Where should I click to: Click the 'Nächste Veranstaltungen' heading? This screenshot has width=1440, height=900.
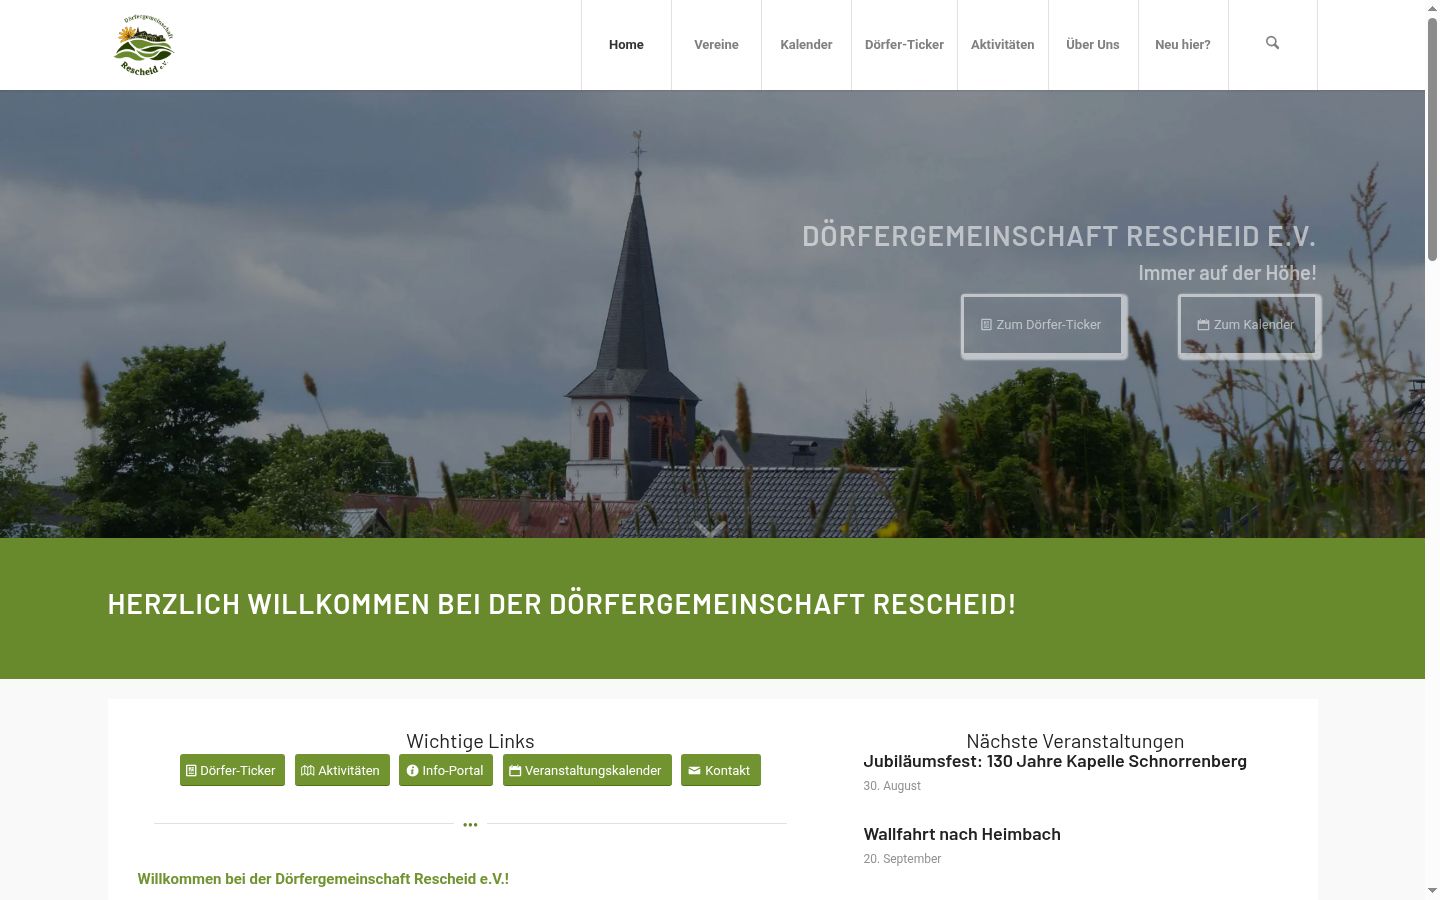coord(1075,741)
